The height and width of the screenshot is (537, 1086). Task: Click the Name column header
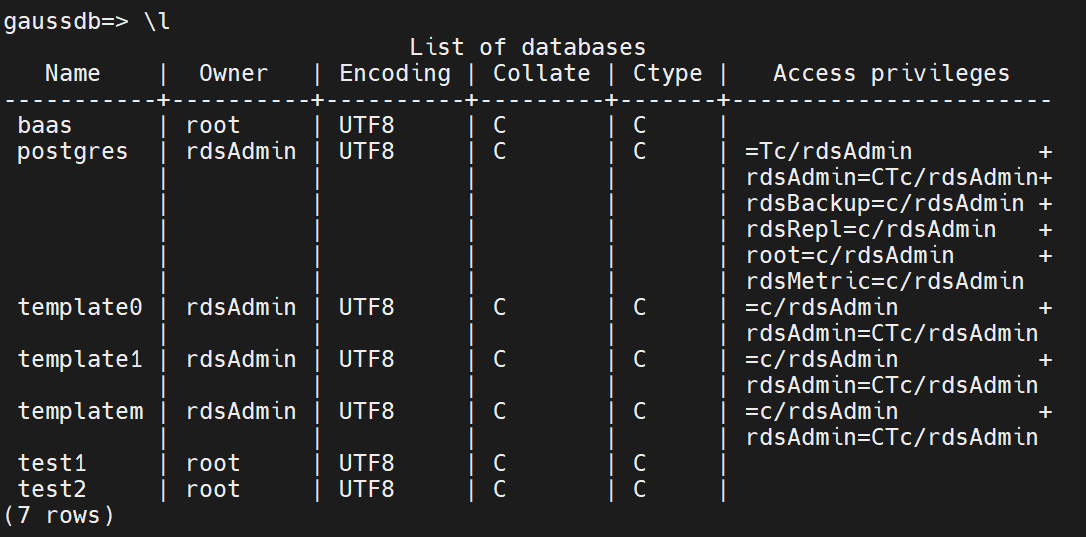(73, 73)
